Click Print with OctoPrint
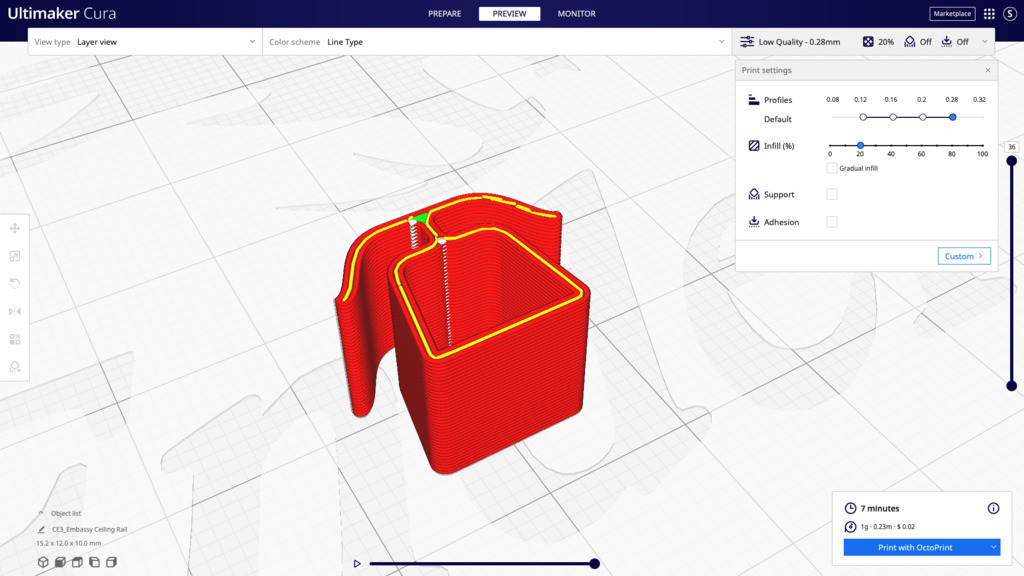Image resolution: width=1024 pixels, height=576 pixels. point(915,547)
